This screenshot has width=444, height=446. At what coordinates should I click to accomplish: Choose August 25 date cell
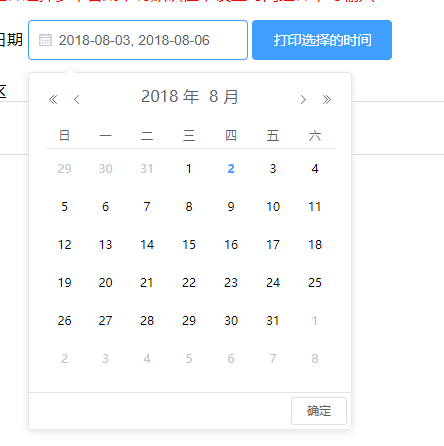pos(315,283)
